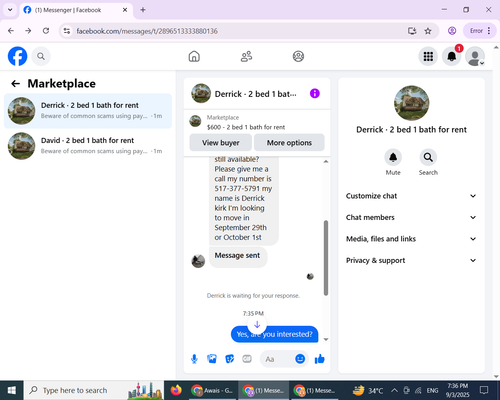Image resolution: width=500 pixels, height=400 pixels.
Task: Click the More options button
Action: coord(289,143)
